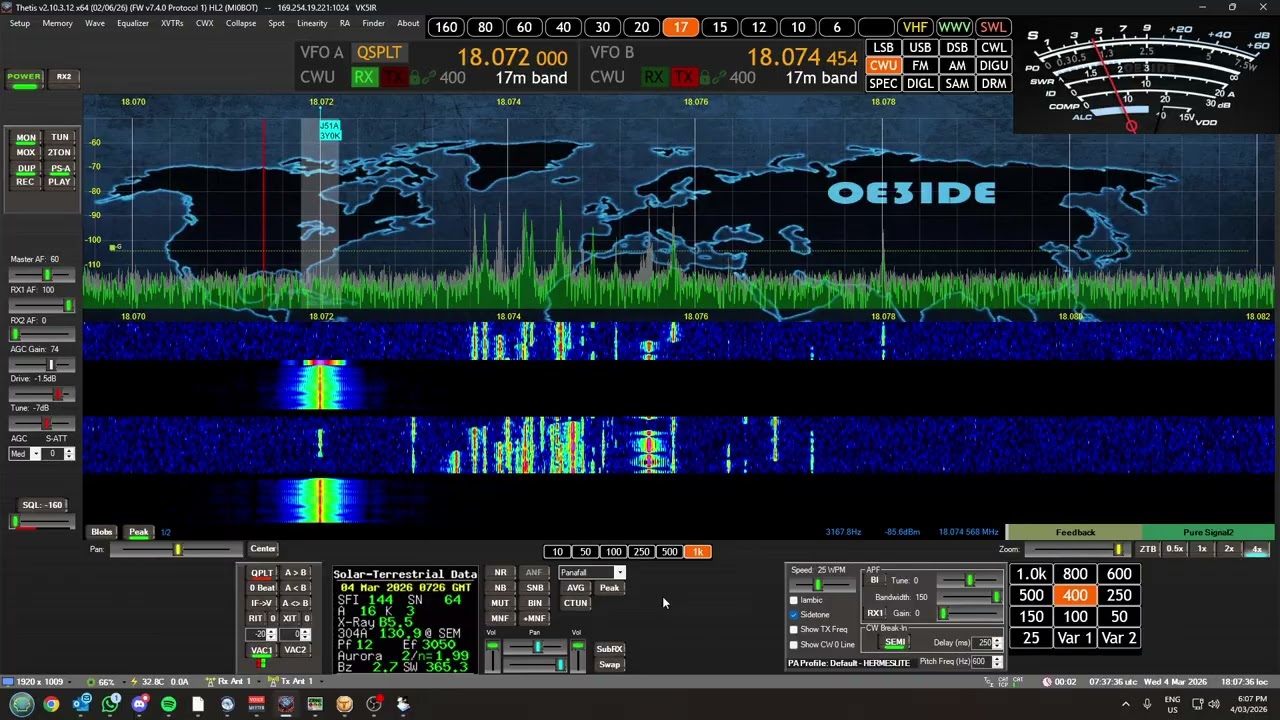Toggle the MON monitor button
This screenshot has height=720, width=1280.
click(26, 138)
